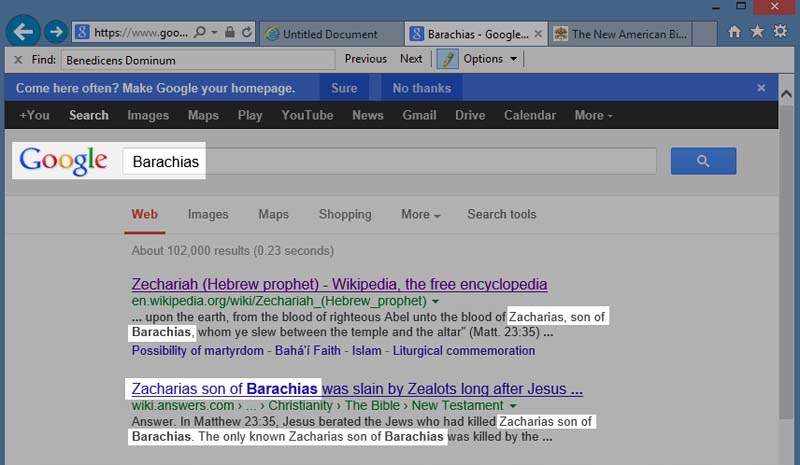Go back with the browser Back arrow
Screen dimensions: 800x465
point(23,32)
